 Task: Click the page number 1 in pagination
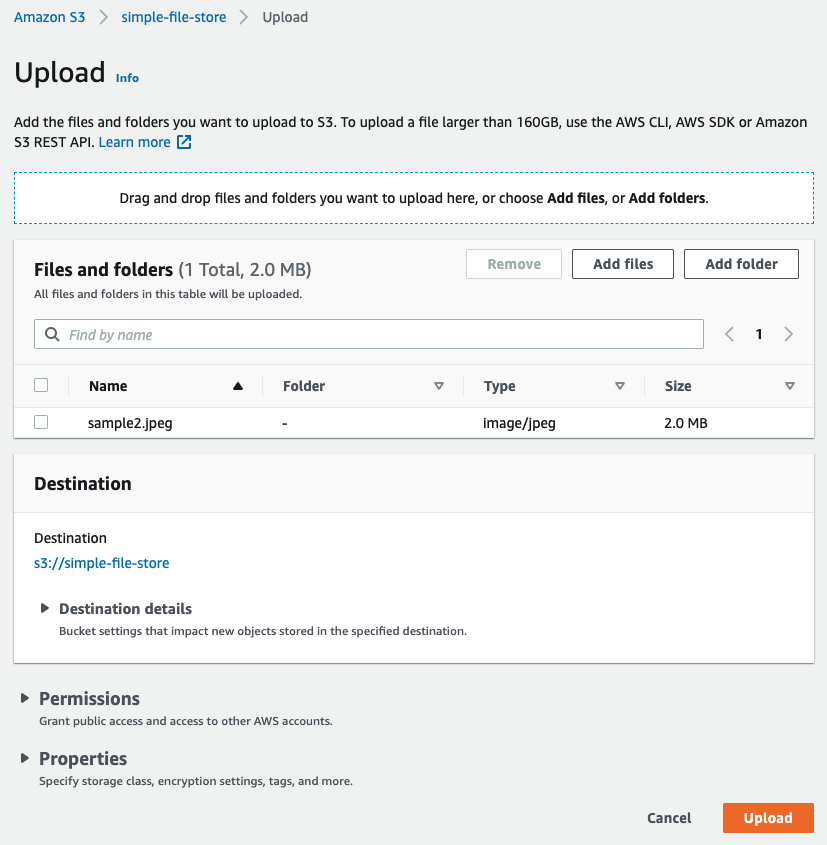coord(759,334)
